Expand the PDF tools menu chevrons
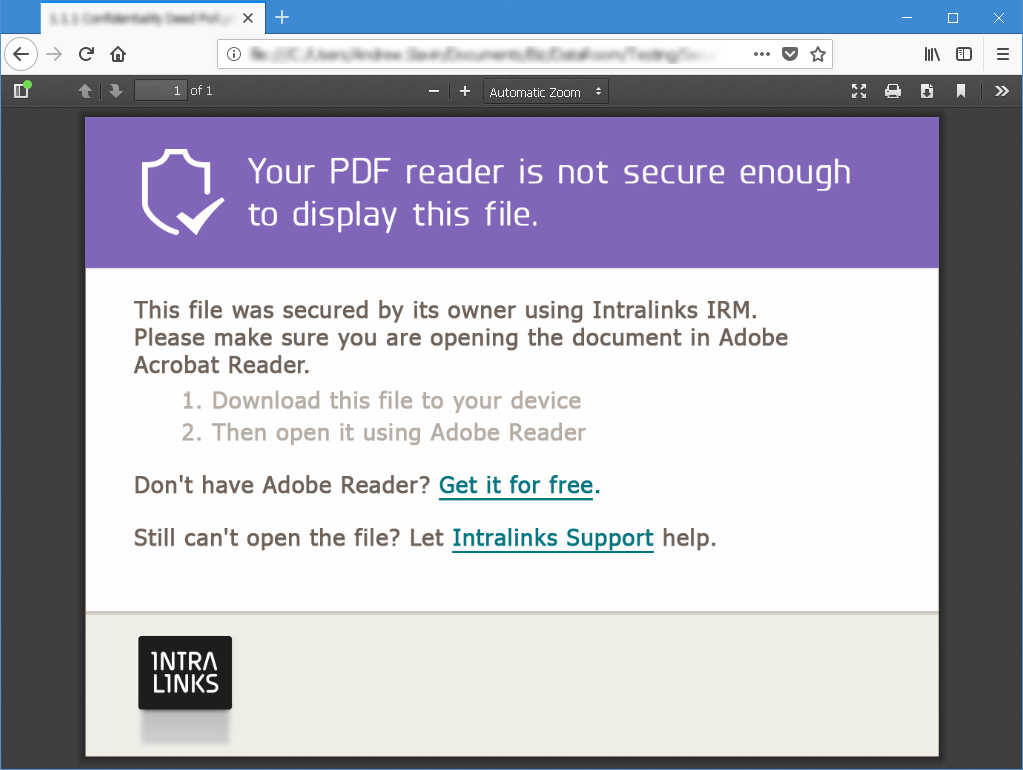 coord(1001,91)
